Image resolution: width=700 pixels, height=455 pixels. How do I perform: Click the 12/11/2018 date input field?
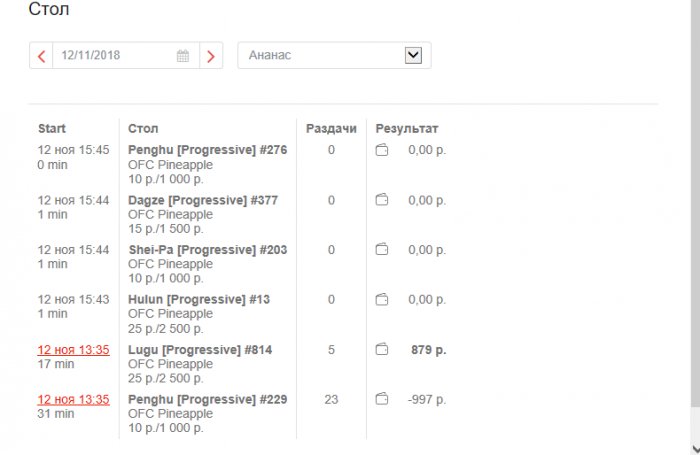[x=115, y=56]
